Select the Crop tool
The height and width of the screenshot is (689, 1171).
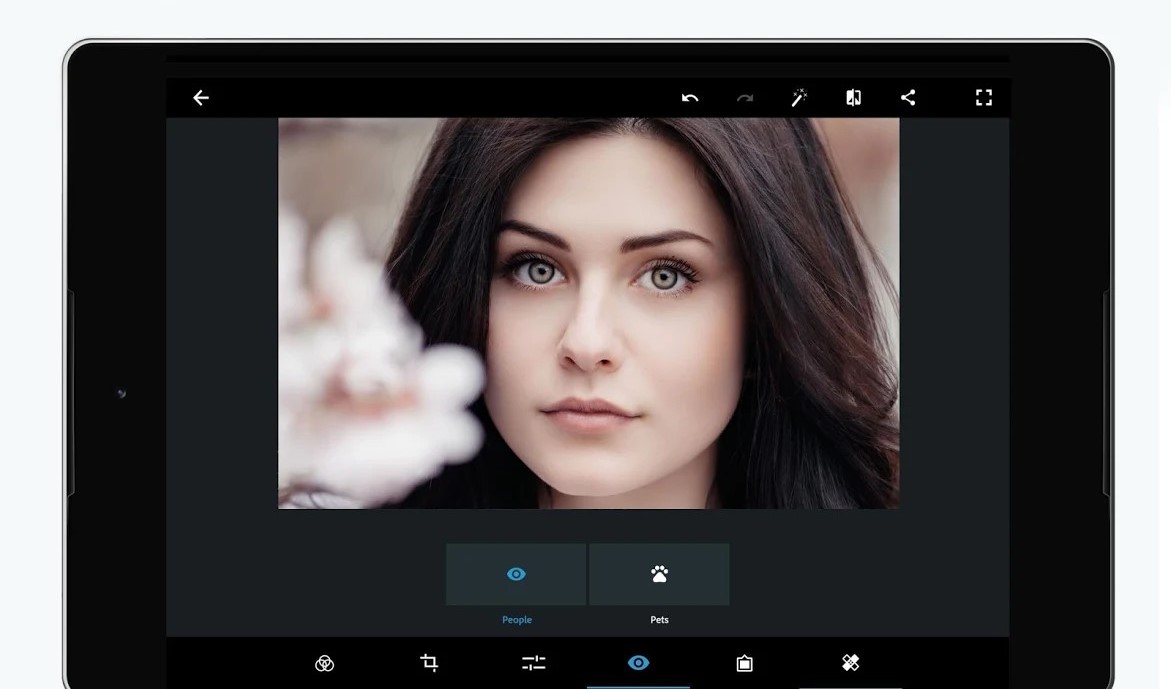(x=429, y=663)
